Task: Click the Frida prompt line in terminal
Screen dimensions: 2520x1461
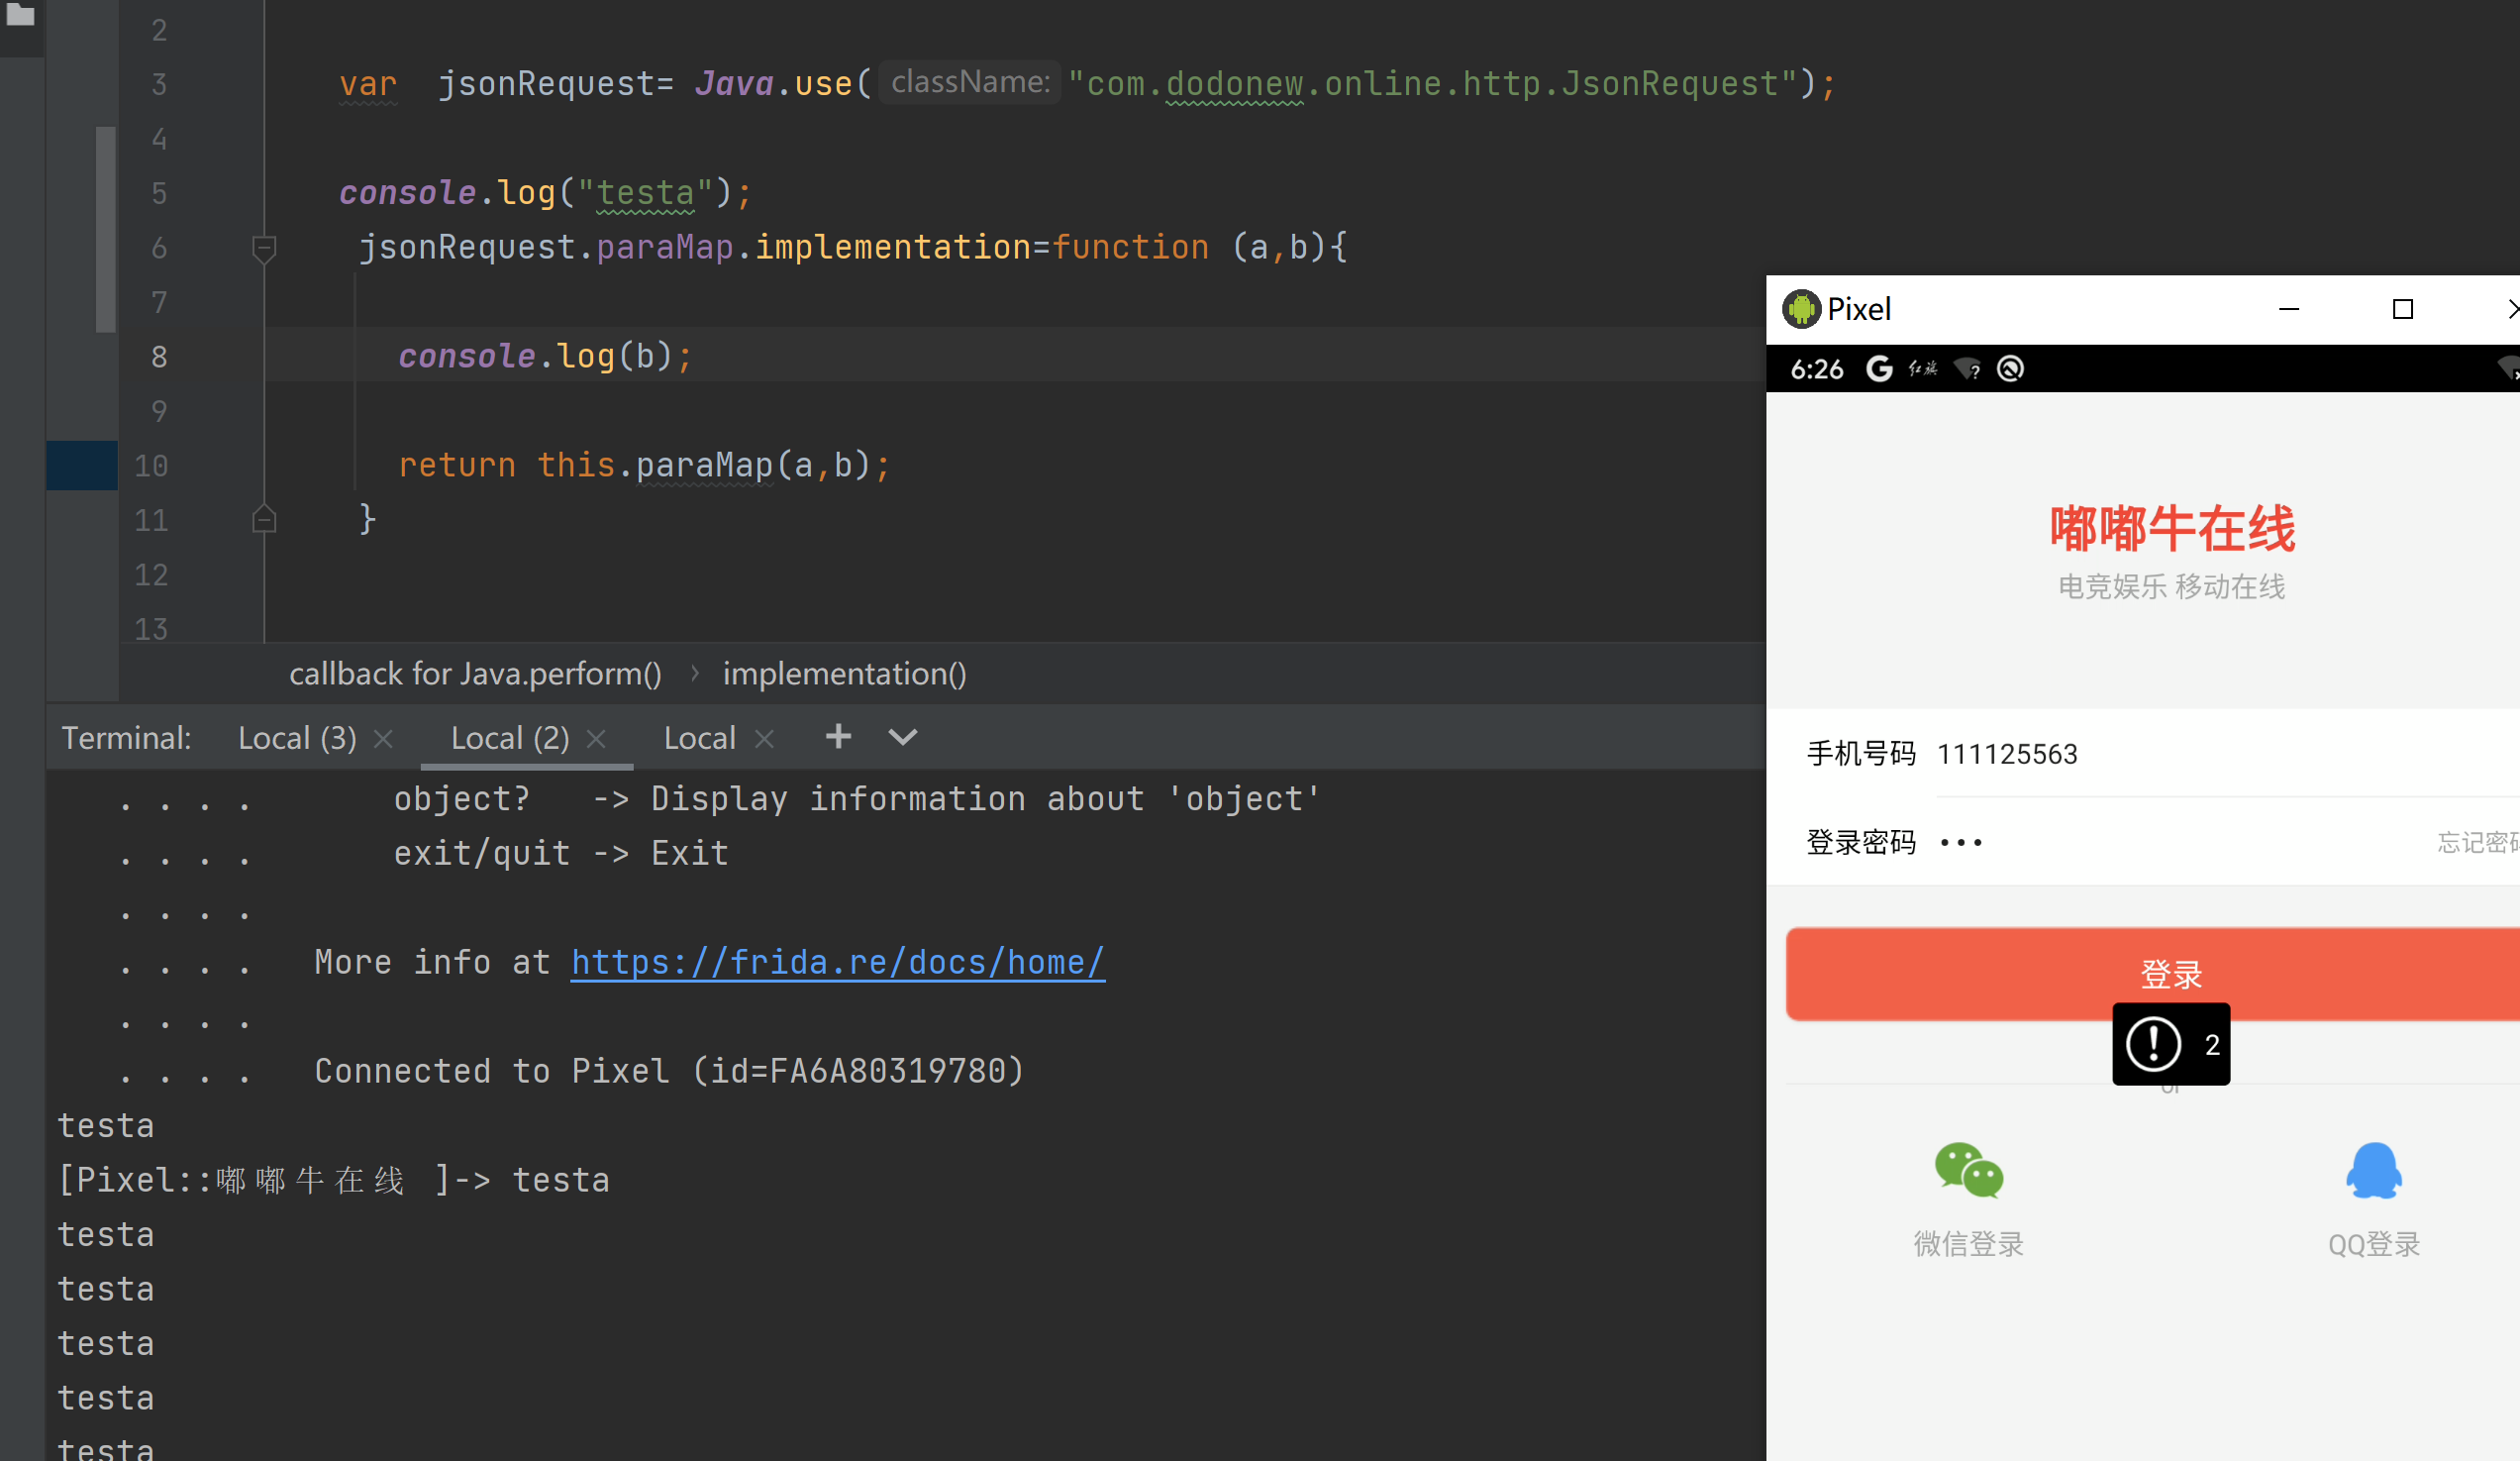Action: point(333,1180)
